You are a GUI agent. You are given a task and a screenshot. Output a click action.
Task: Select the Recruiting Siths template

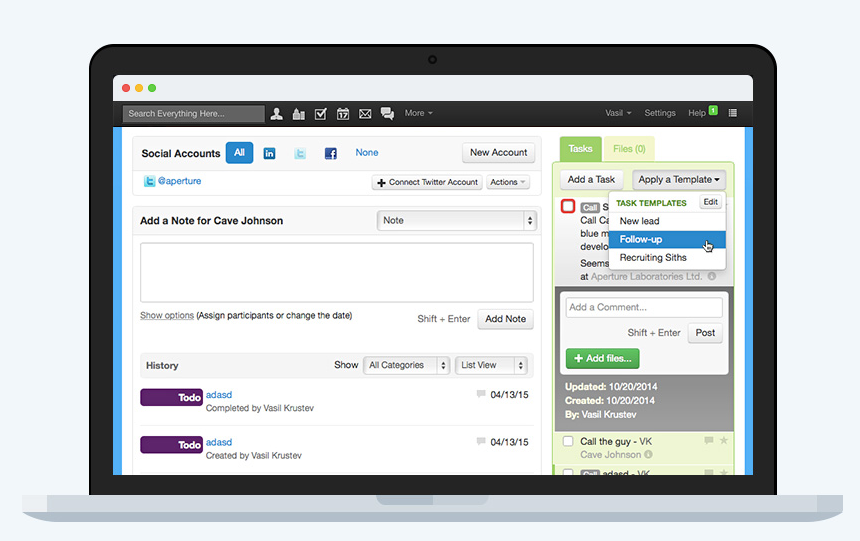coord(667,257)
